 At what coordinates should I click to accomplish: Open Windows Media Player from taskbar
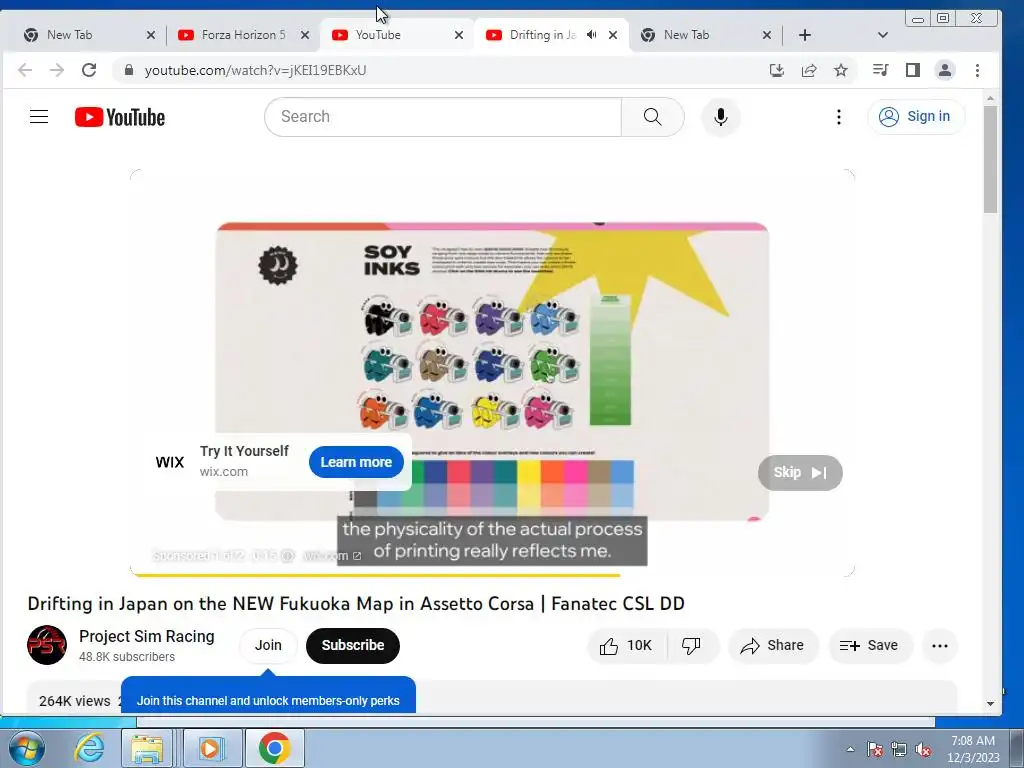click(211, 748)
